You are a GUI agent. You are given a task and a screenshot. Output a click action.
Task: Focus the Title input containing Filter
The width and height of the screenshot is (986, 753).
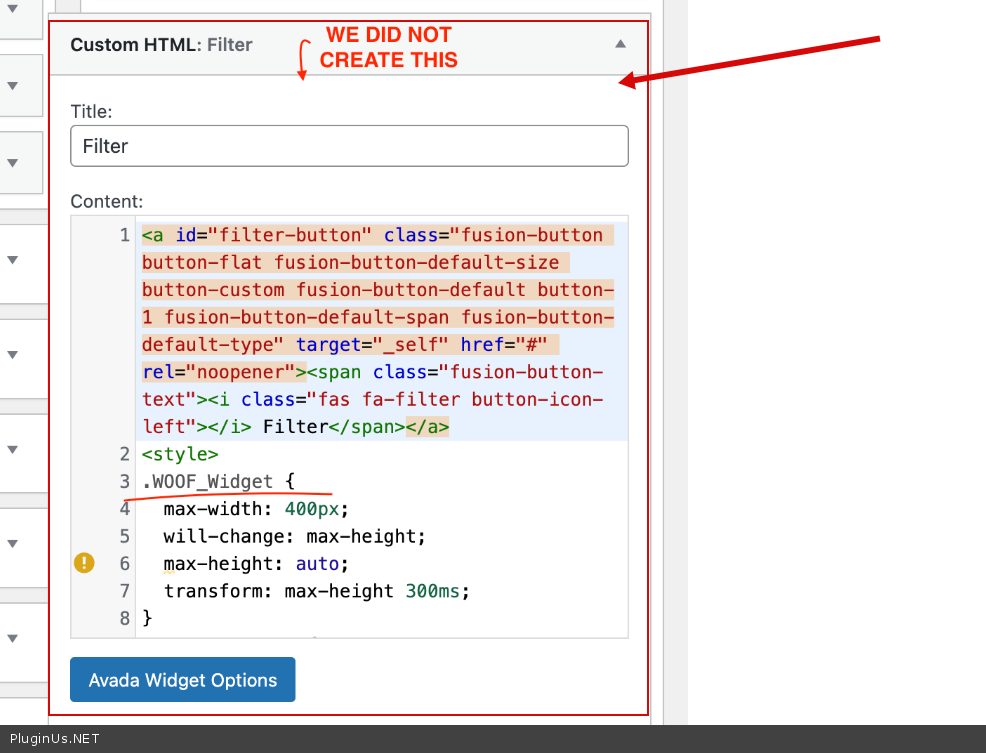(349, 146)
